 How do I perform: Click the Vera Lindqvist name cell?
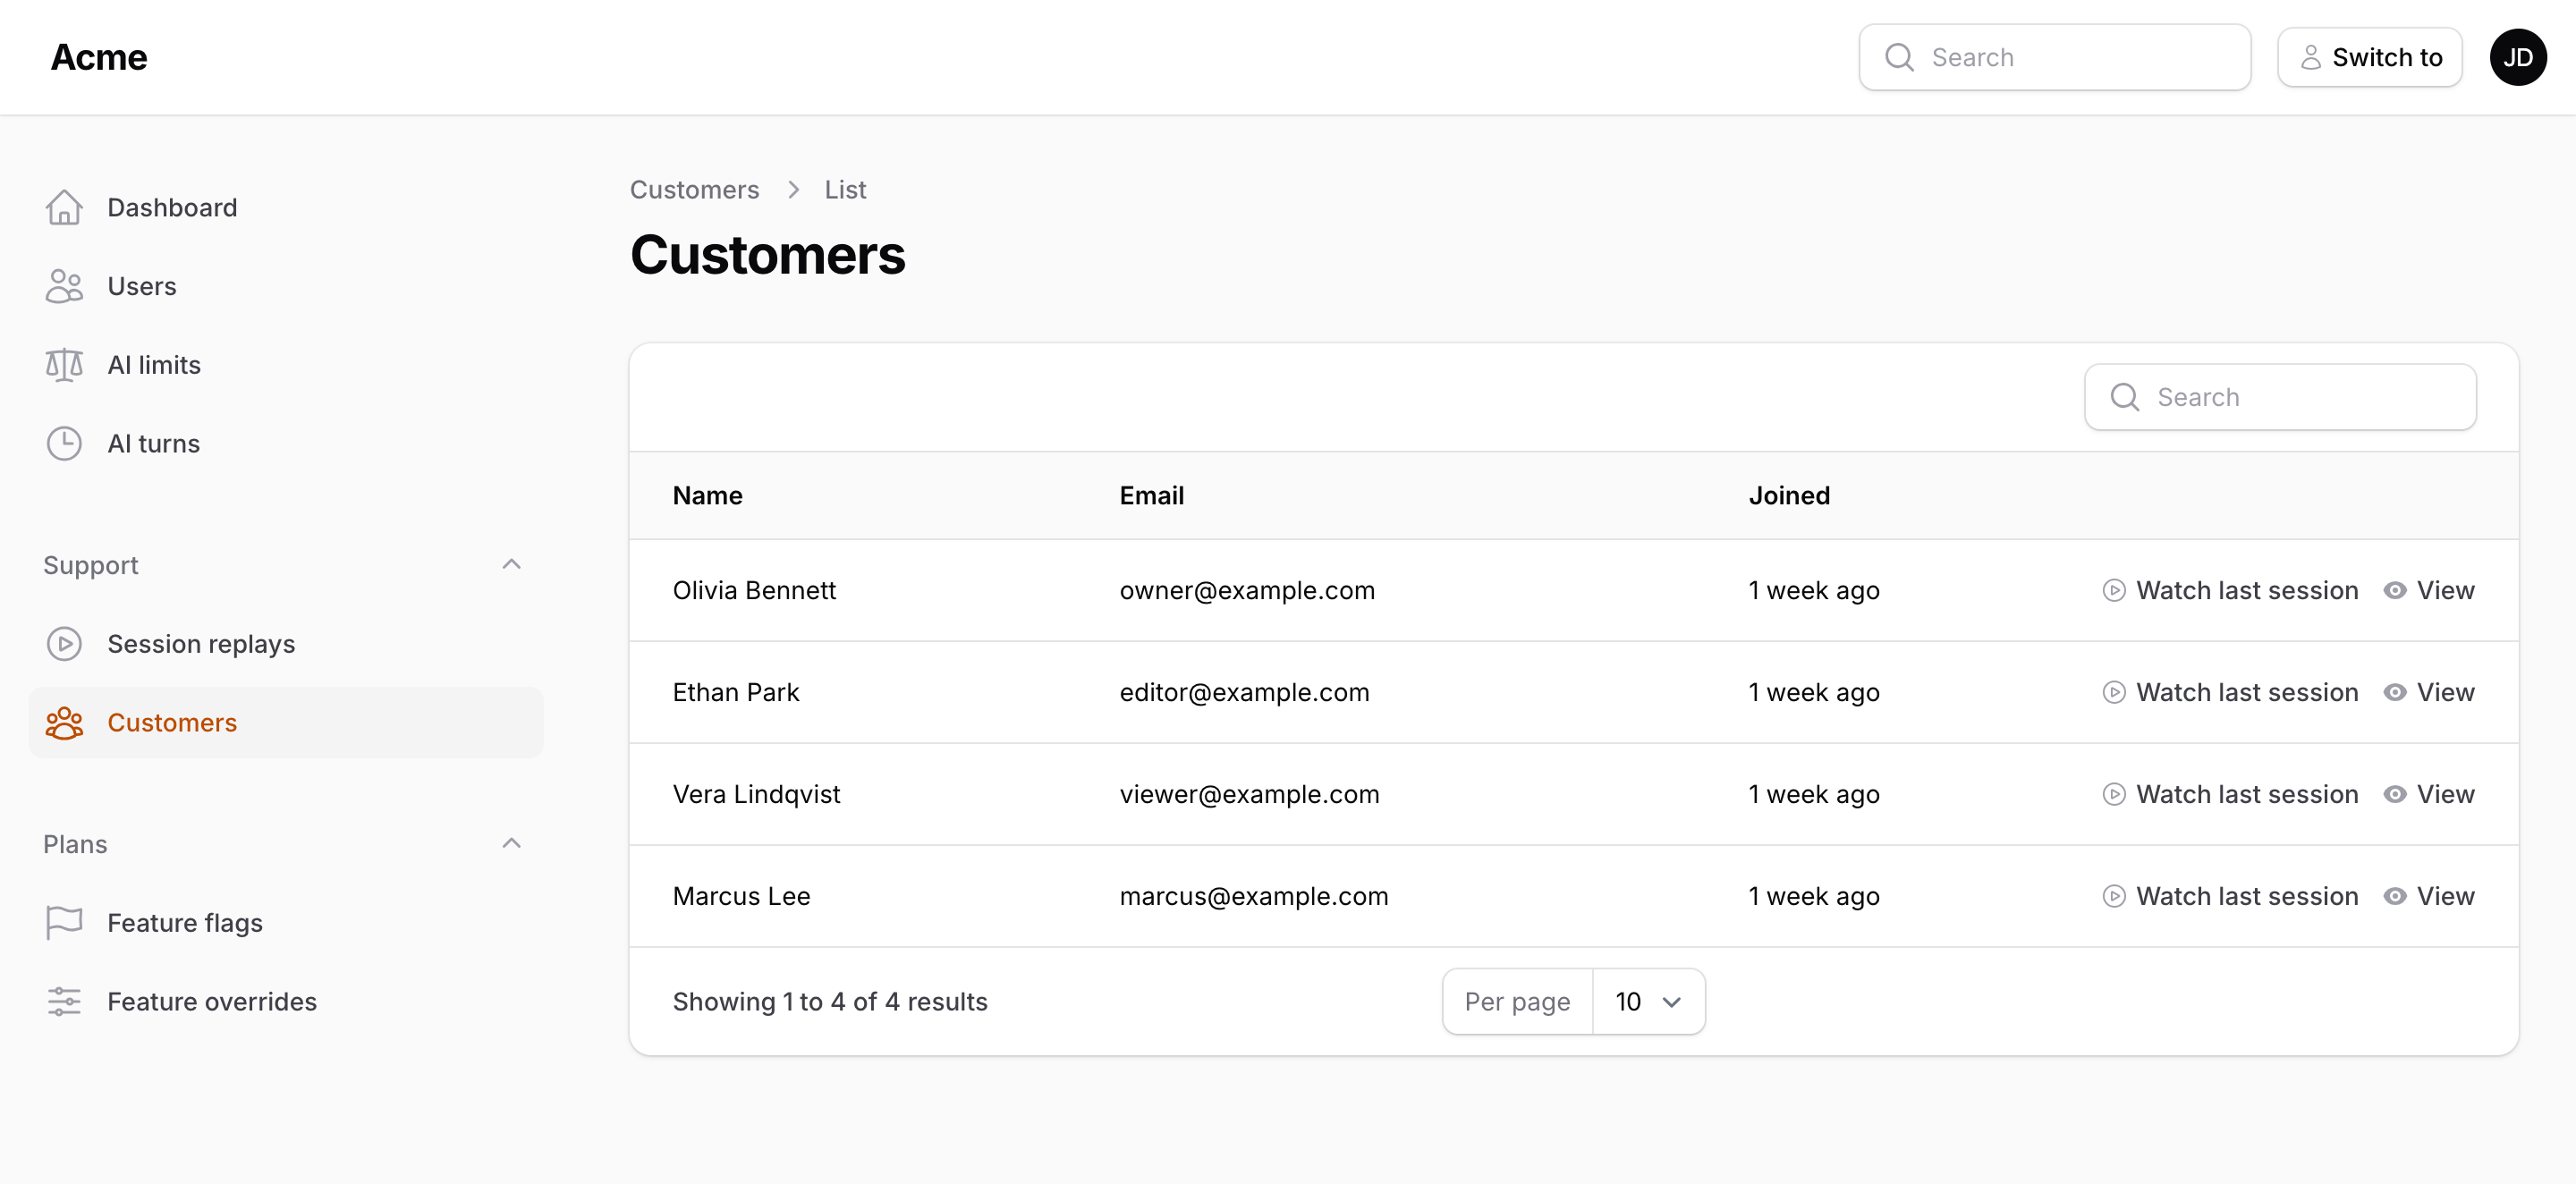(x=756, y=794)
